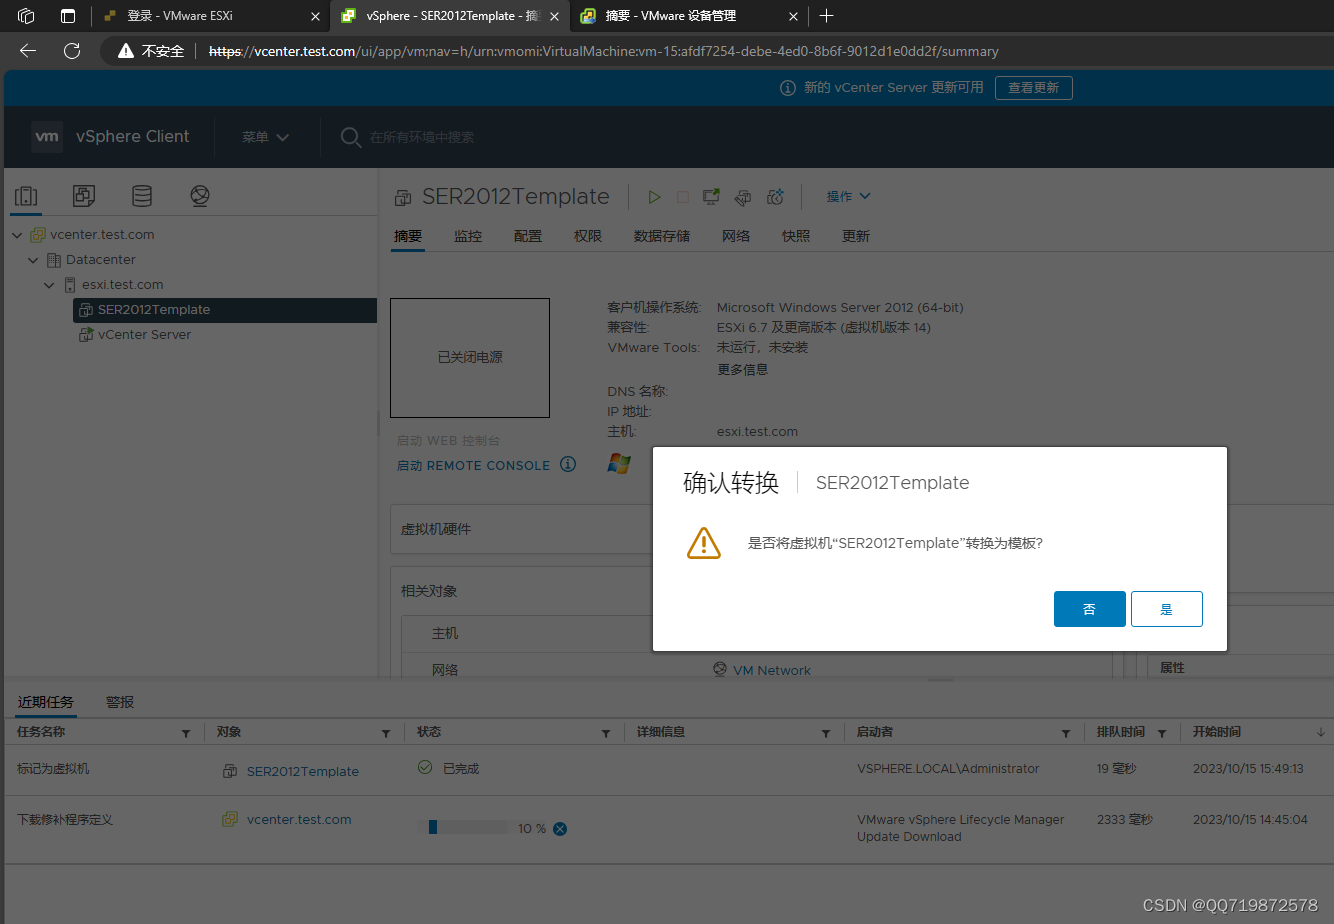The width and height of the screenshot is (1334, 924).
Task: Open the 操作 actions dropdown
Action: coord(848,196)
